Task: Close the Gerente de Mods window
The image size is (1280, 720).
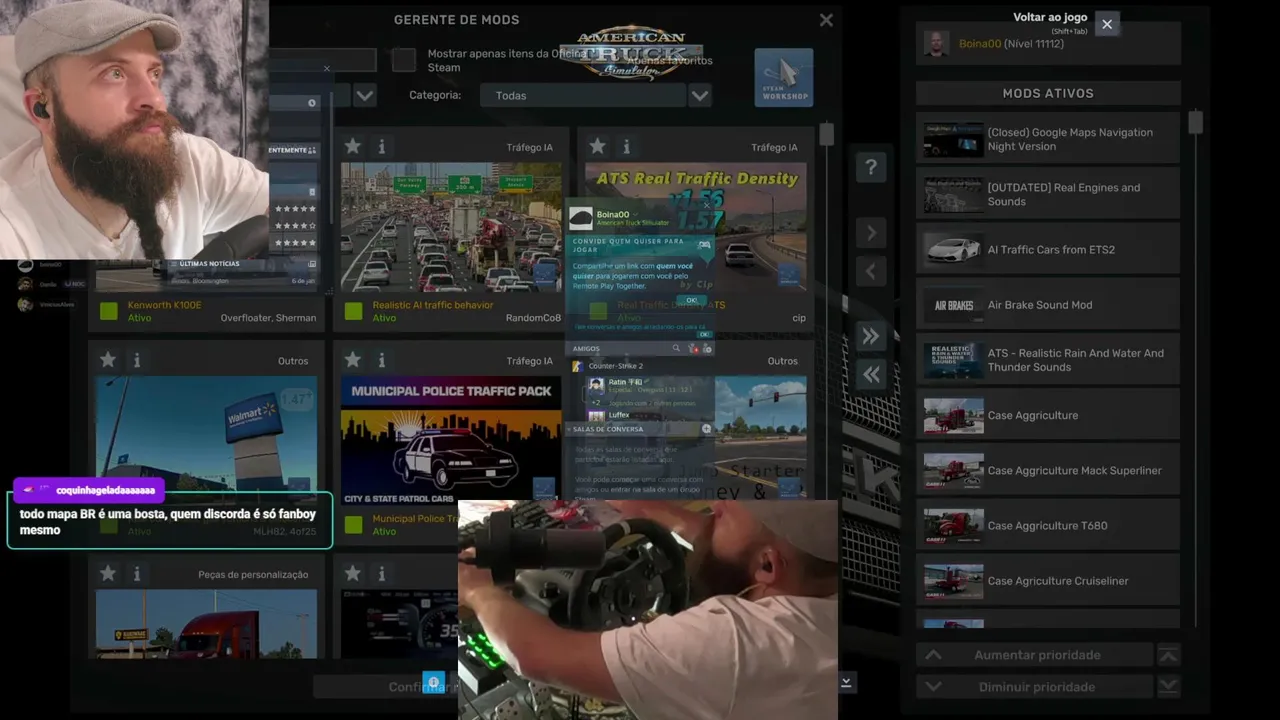Action: (826, 20)
